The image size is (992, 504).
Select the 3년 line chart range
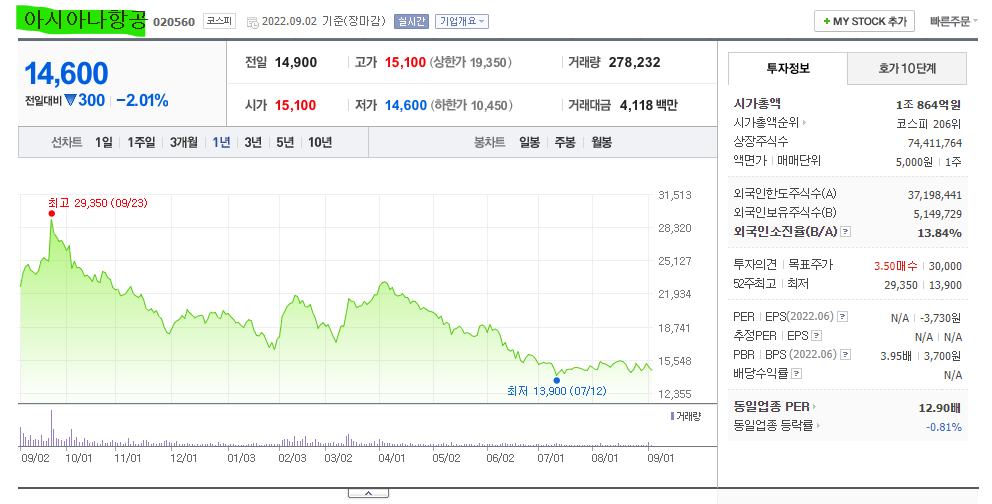253,142
